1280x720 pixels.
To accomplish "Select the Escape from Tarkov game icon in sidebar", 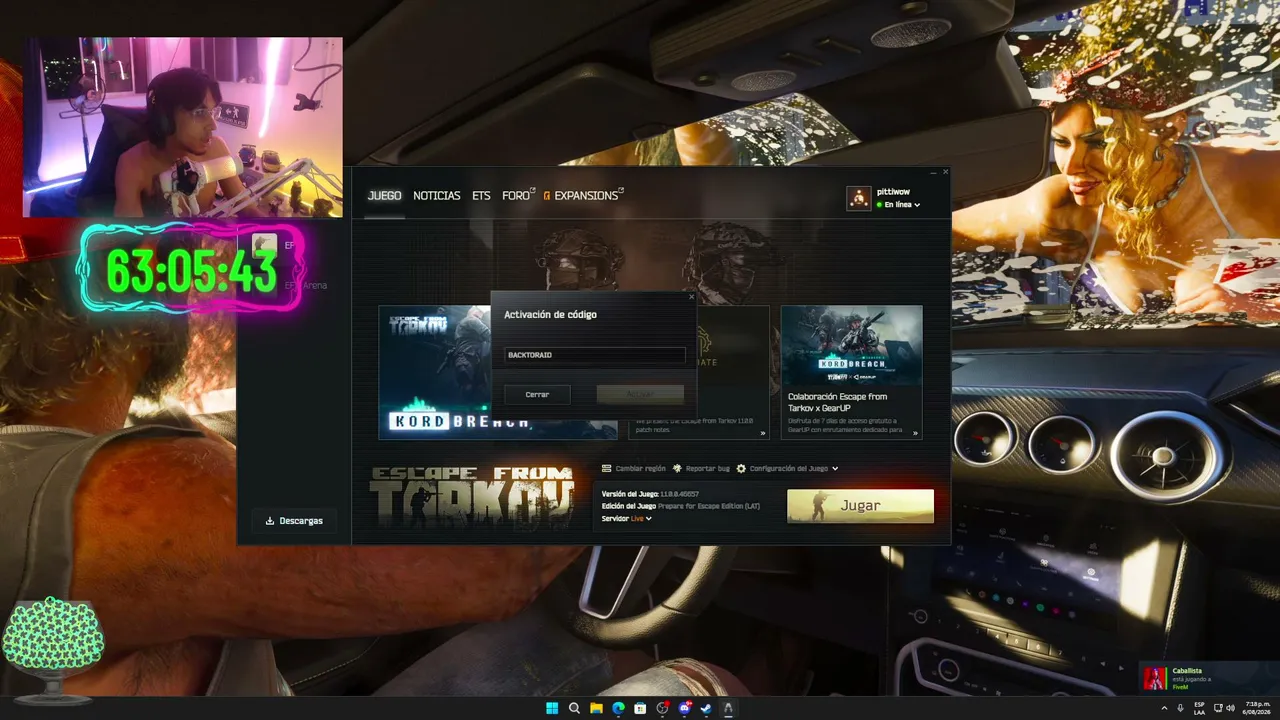I will (x=264, y=244).
